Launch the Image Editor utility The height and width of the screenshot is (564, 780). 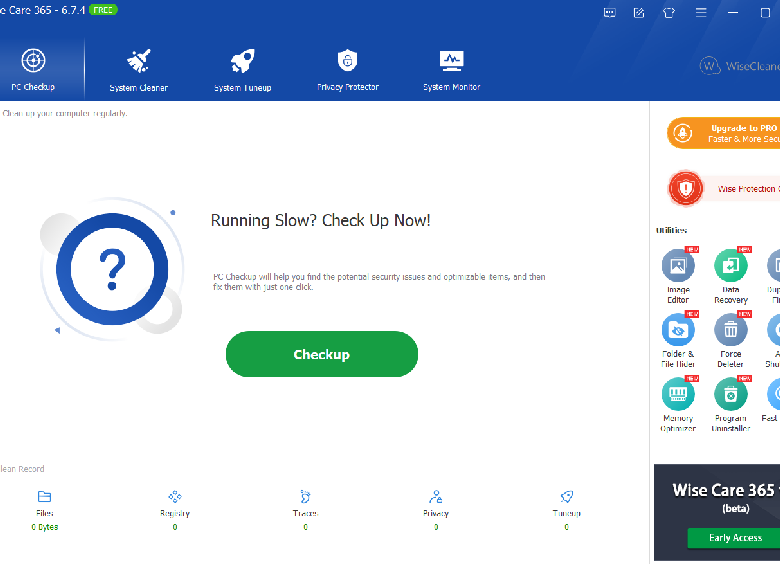pyautogui.click(x=678, y=276)
